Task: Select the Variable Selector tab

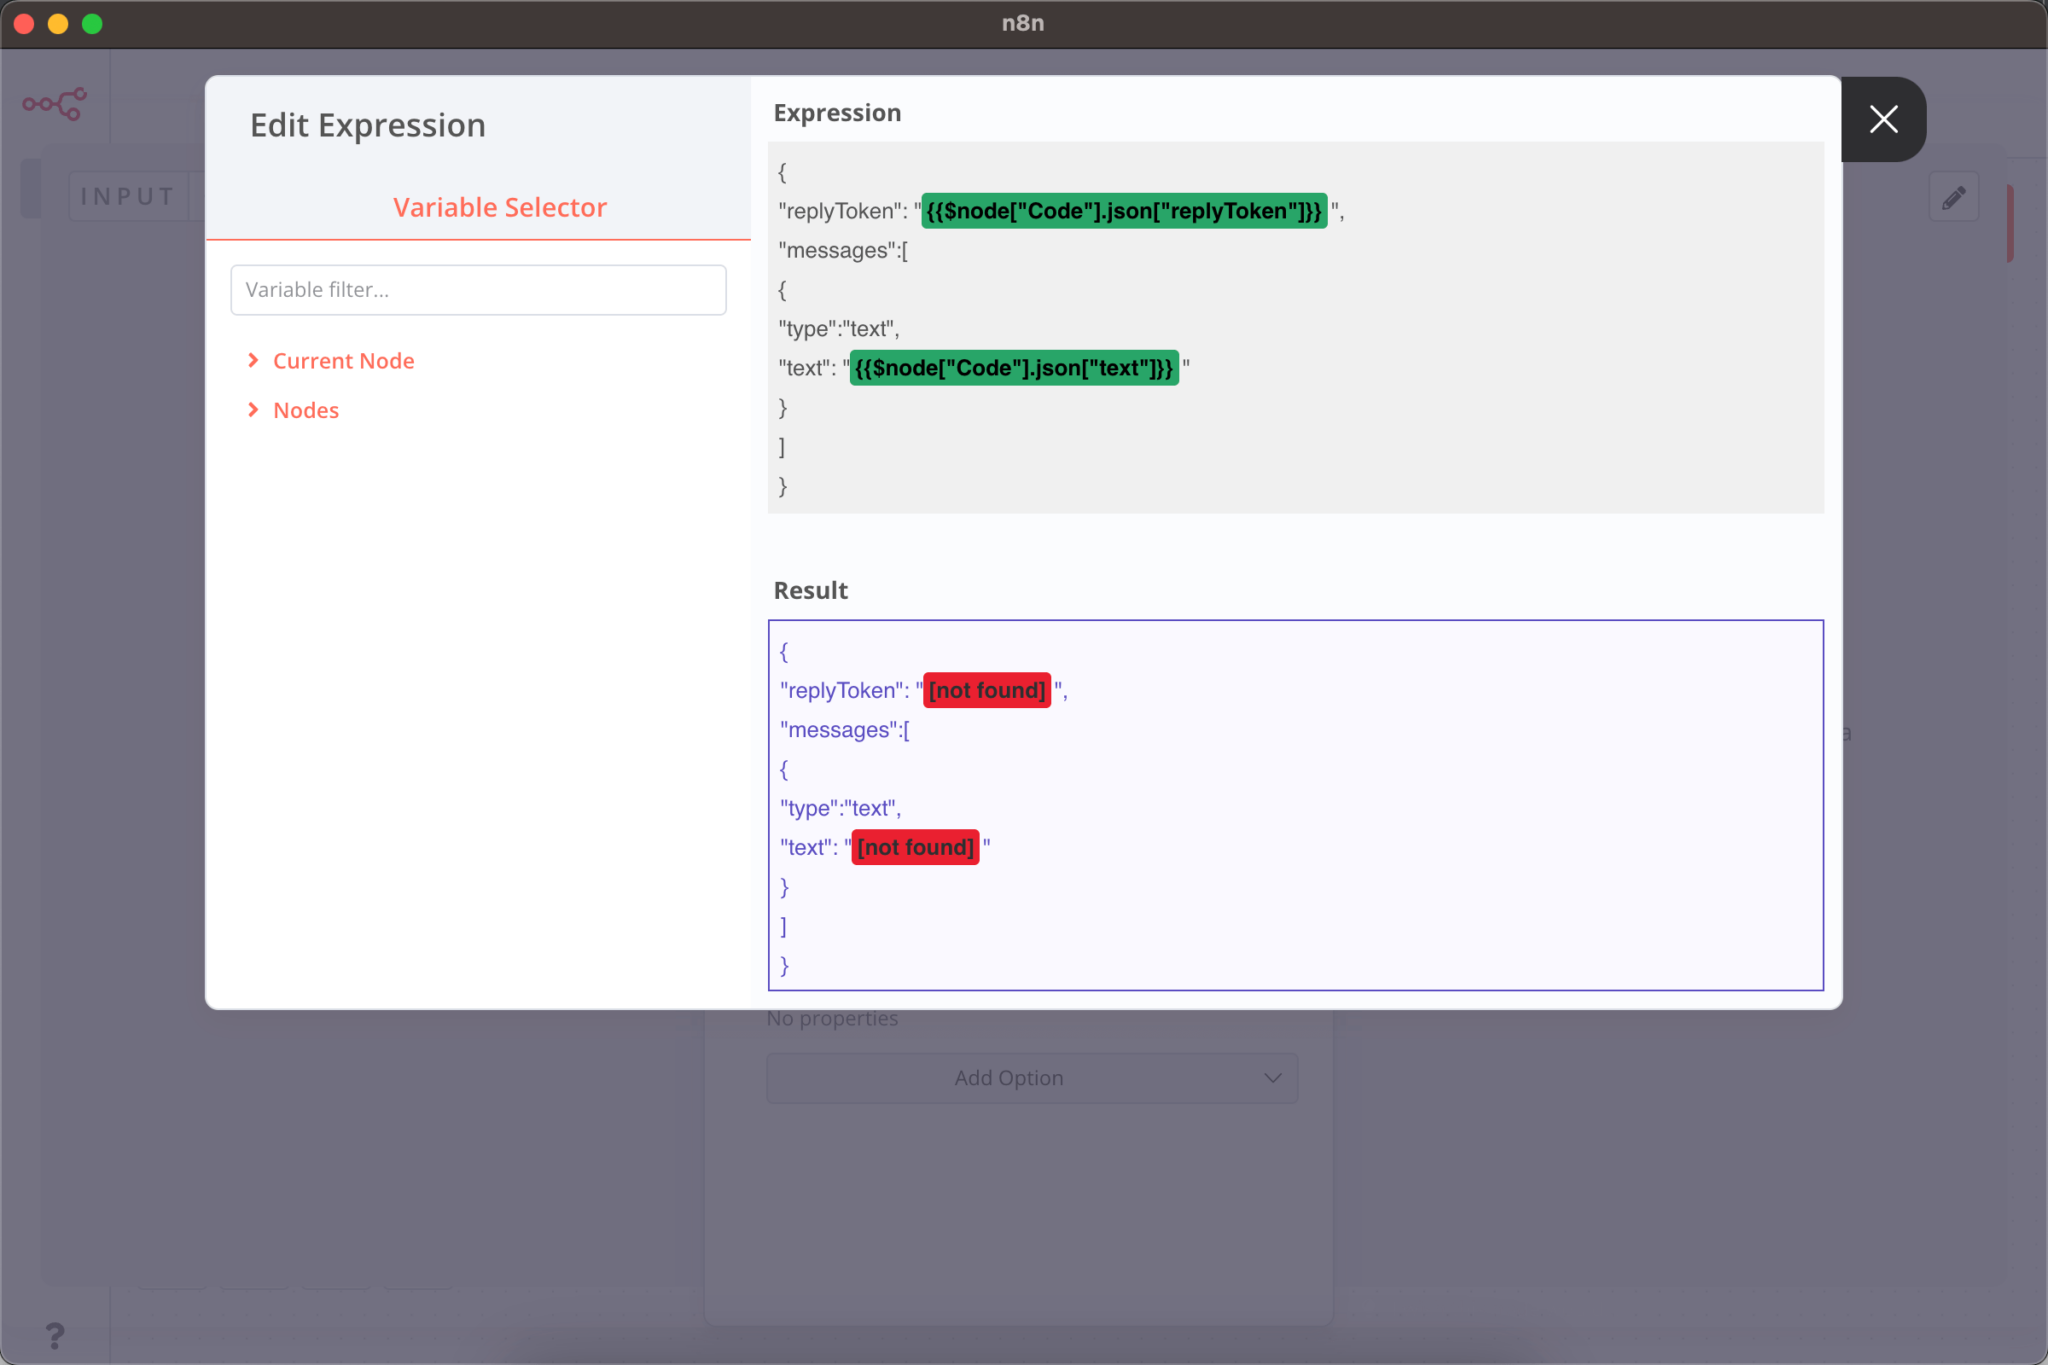Action: [x=499, y=207]
